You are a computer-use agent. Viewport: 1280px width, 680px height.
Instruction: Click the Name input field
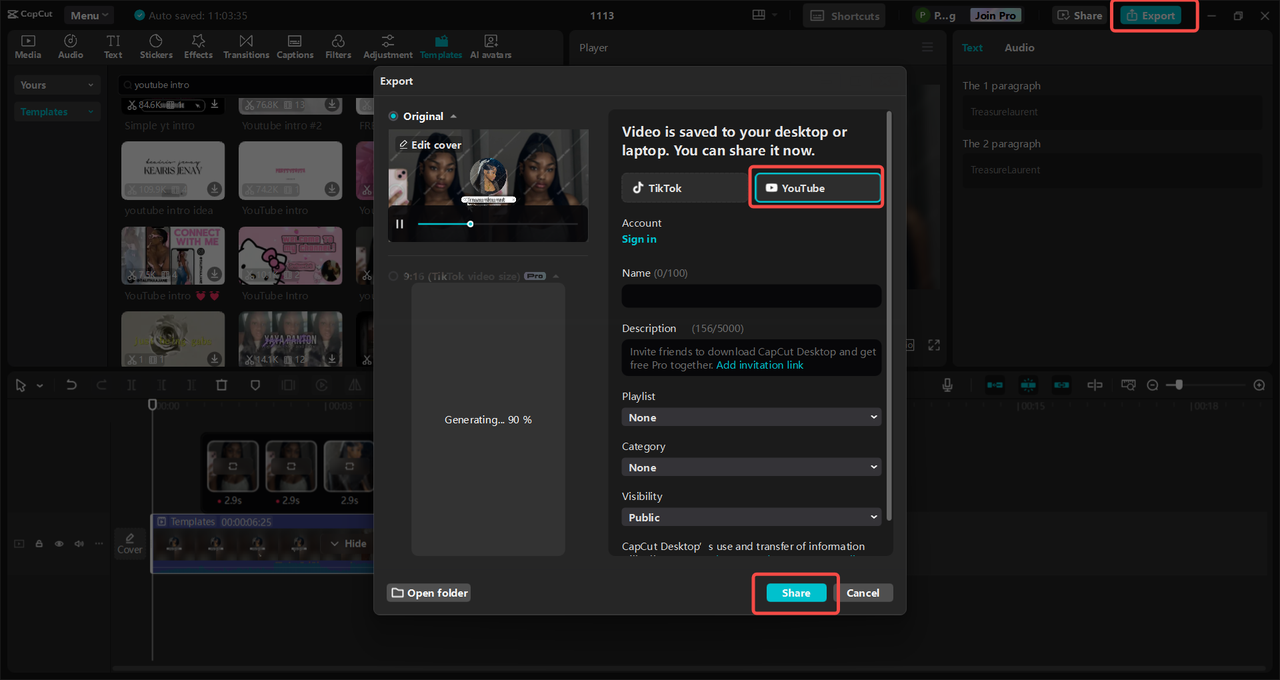click(x=751, y=295)
